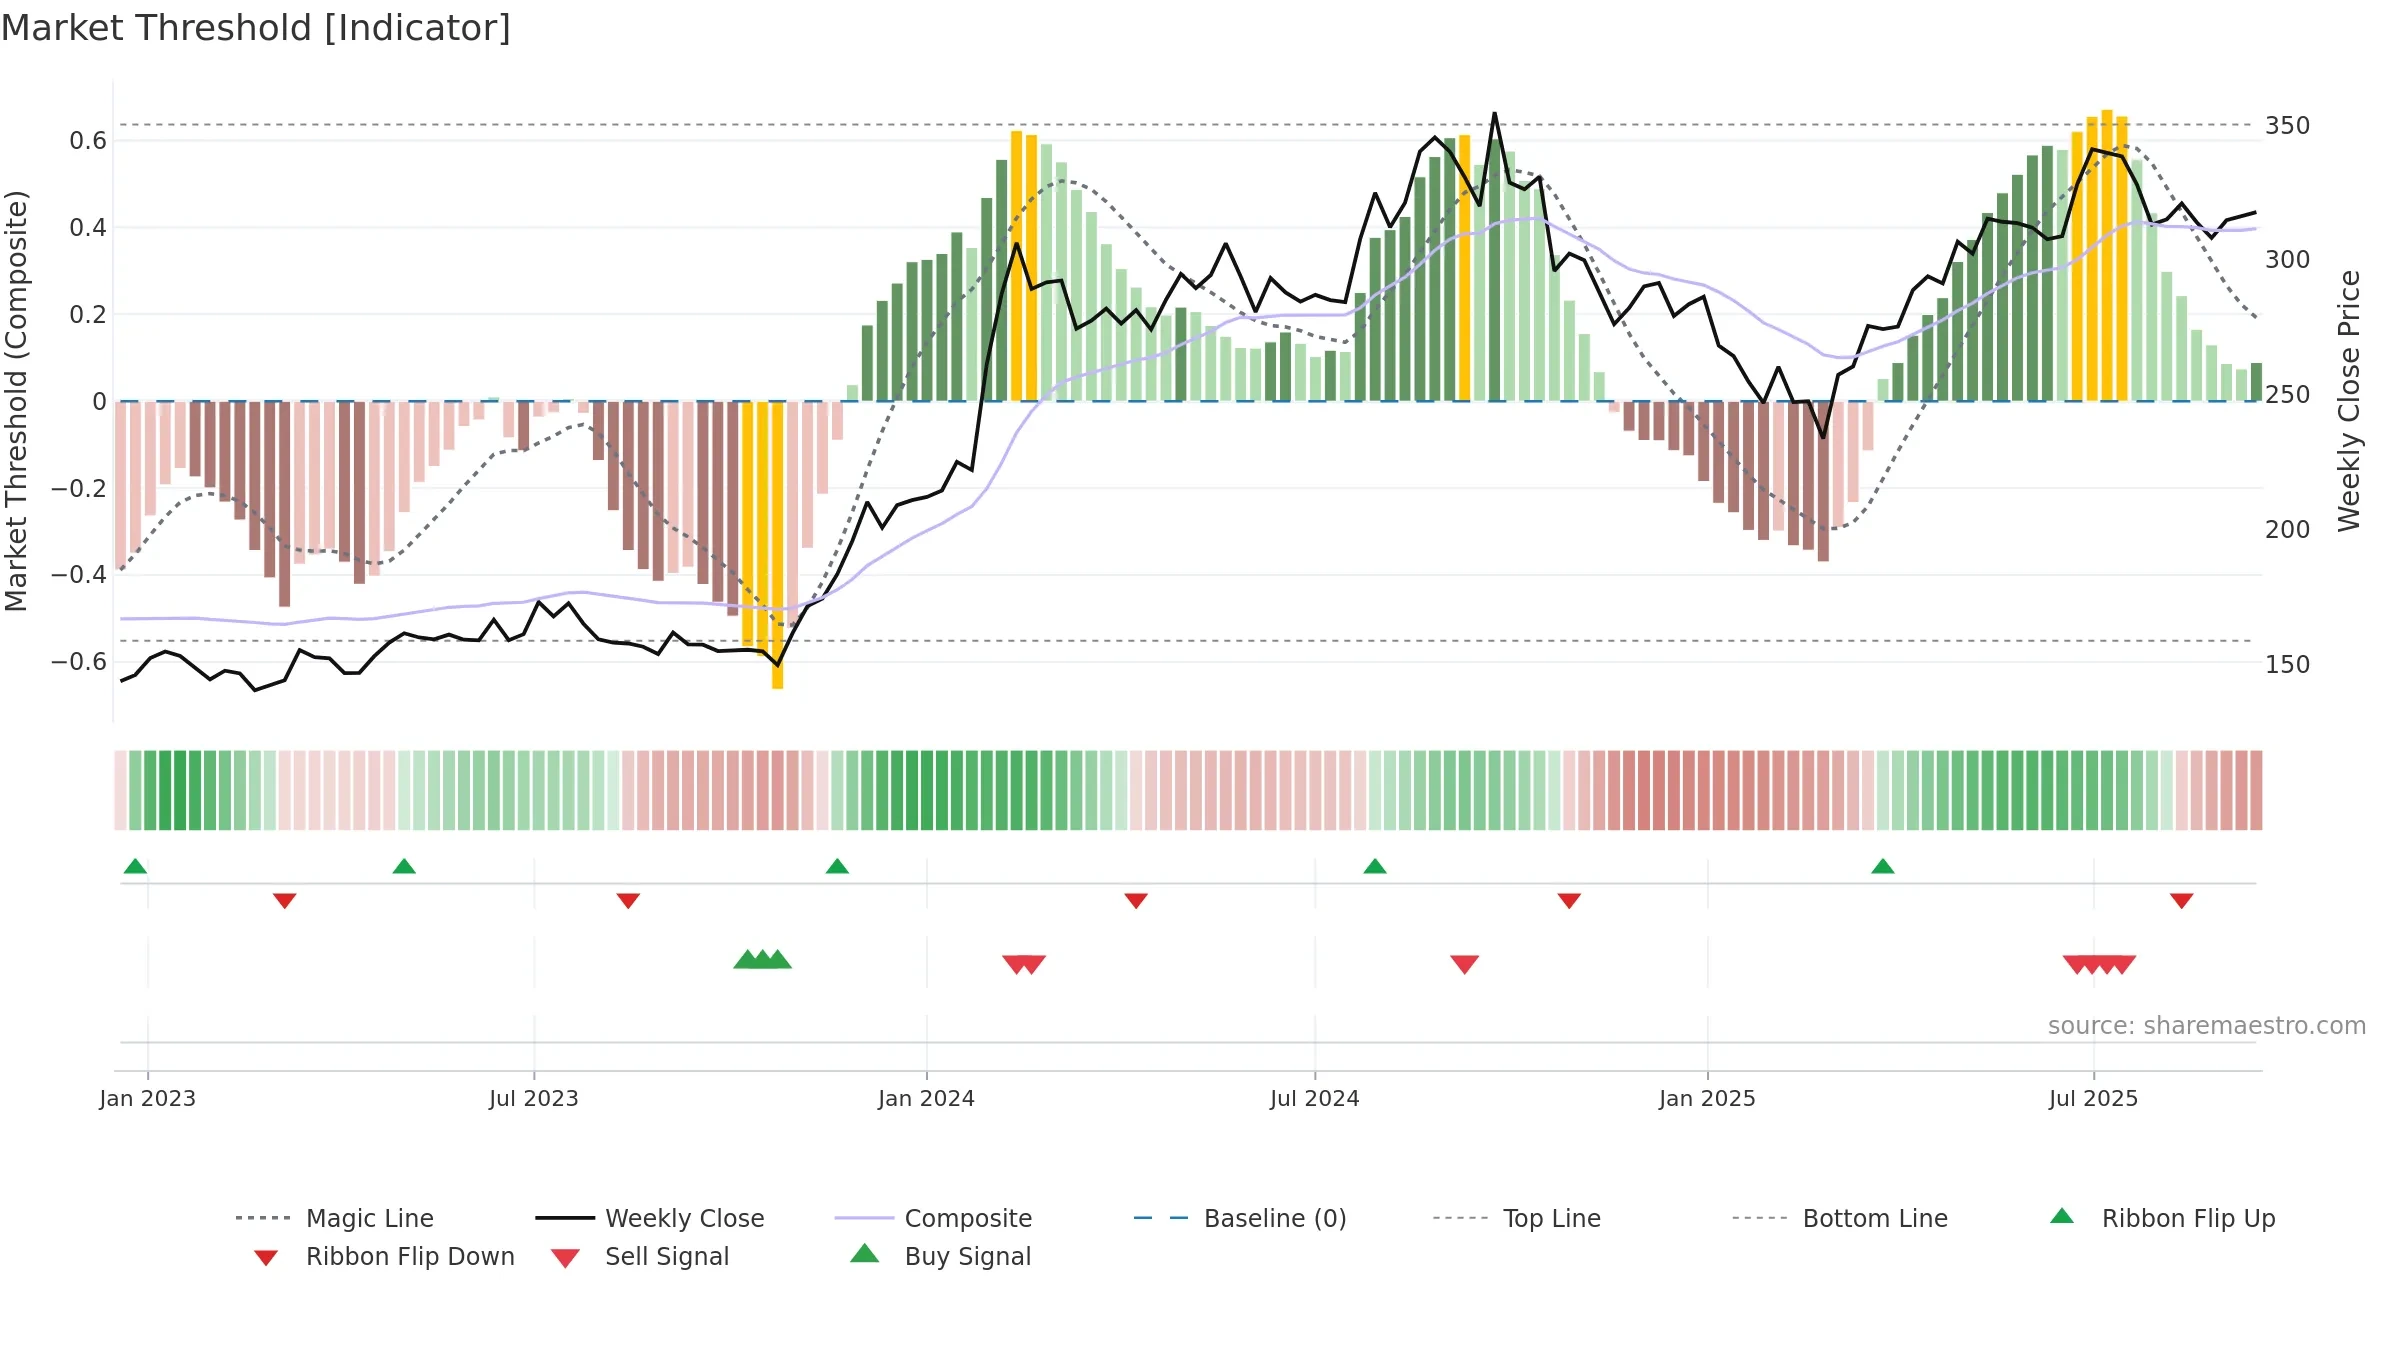Screen dimensions: 2400x1350
Task: Click the 150 tick on right axis
Action: pyautogui.click(x=2288, y=664)
